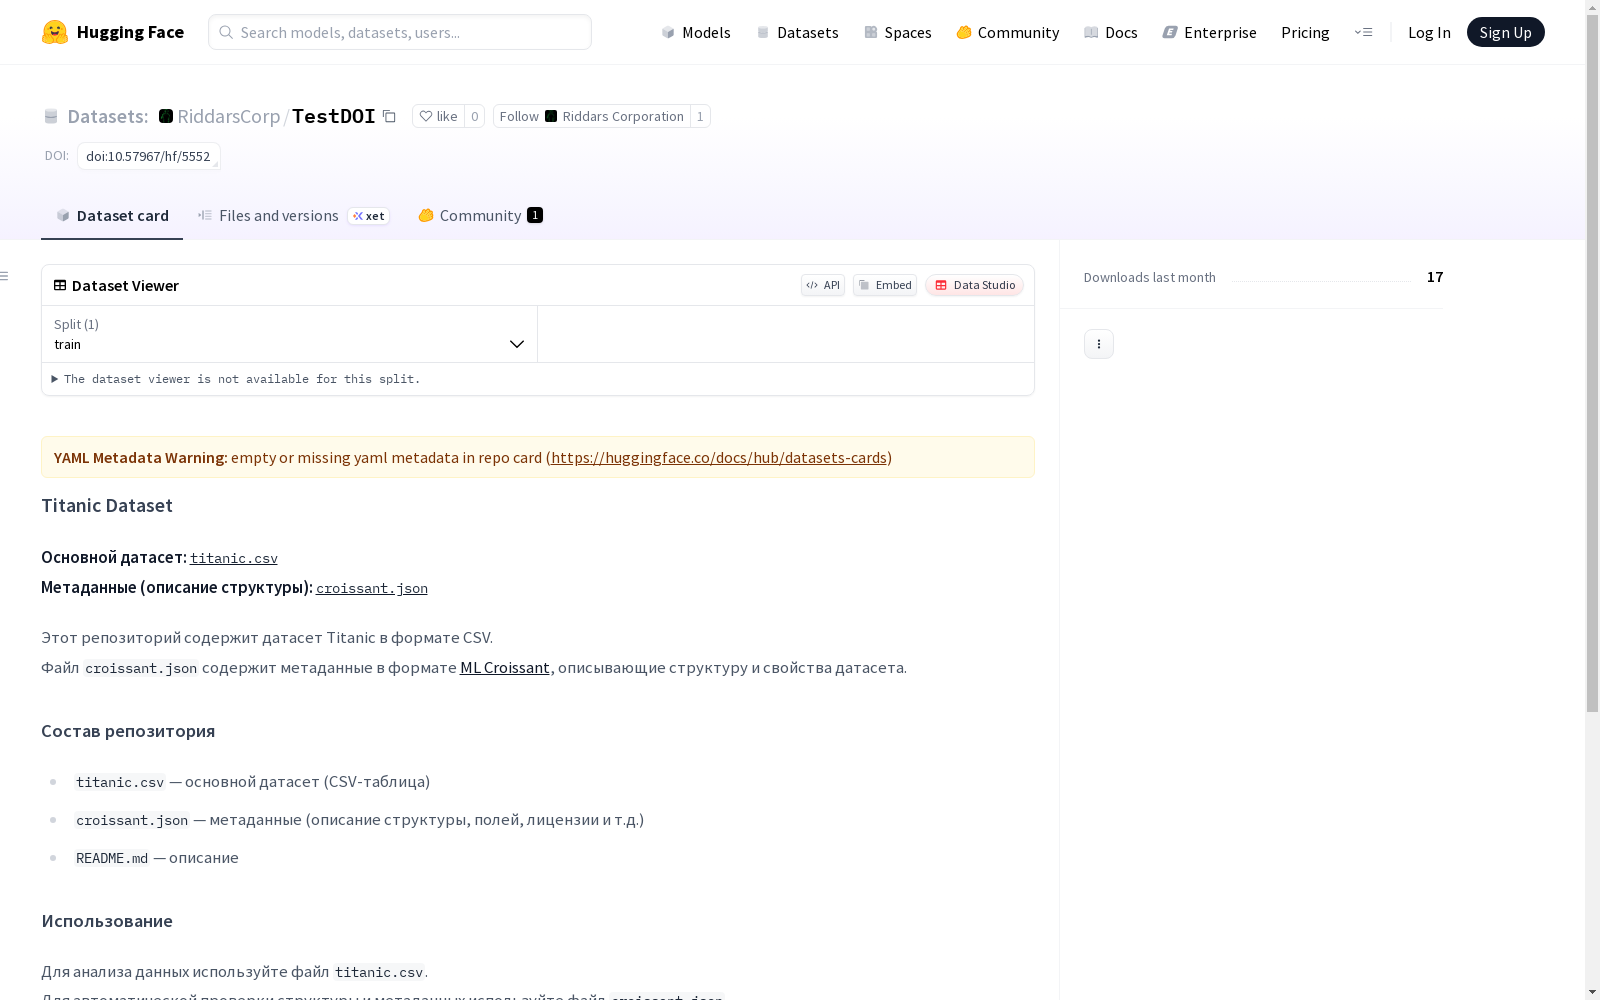Open the datasets-cards documentation link
Screen dimensions: 1600x1000
tap(719, 457)
